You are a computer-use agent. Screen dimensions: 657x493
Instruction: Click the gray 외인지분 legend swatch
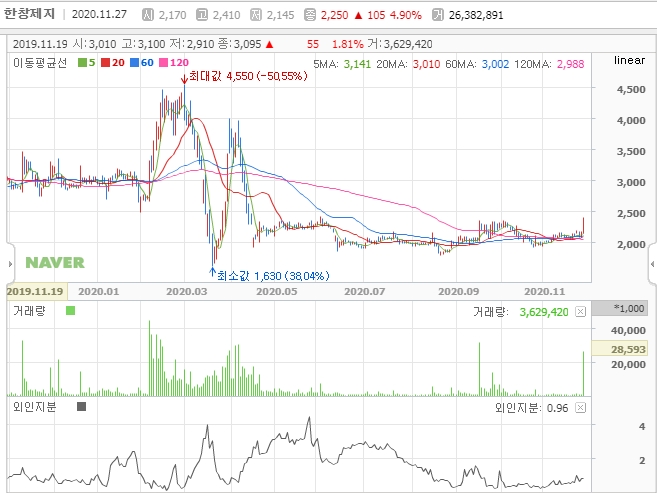[82, 406]
